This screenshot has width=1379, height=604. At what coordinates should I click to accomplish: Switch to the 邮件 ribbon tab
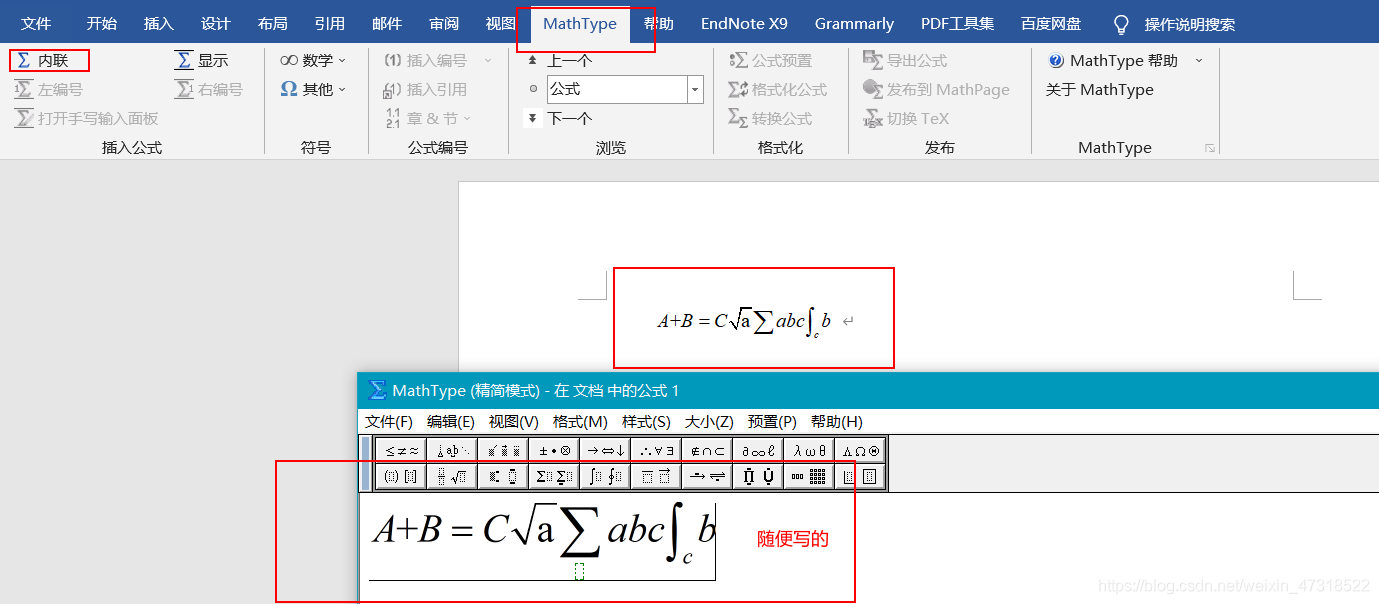tap(386, 24)
